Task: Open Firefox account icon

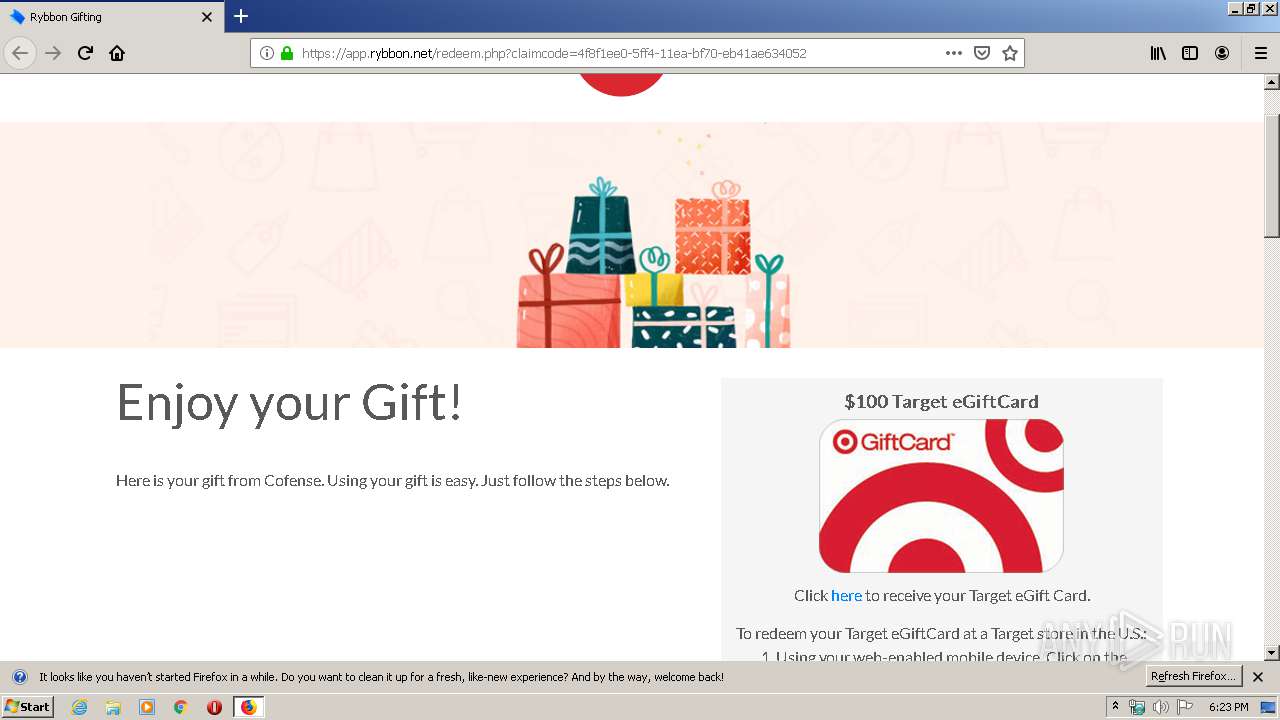Action: tap(1222, 53)
